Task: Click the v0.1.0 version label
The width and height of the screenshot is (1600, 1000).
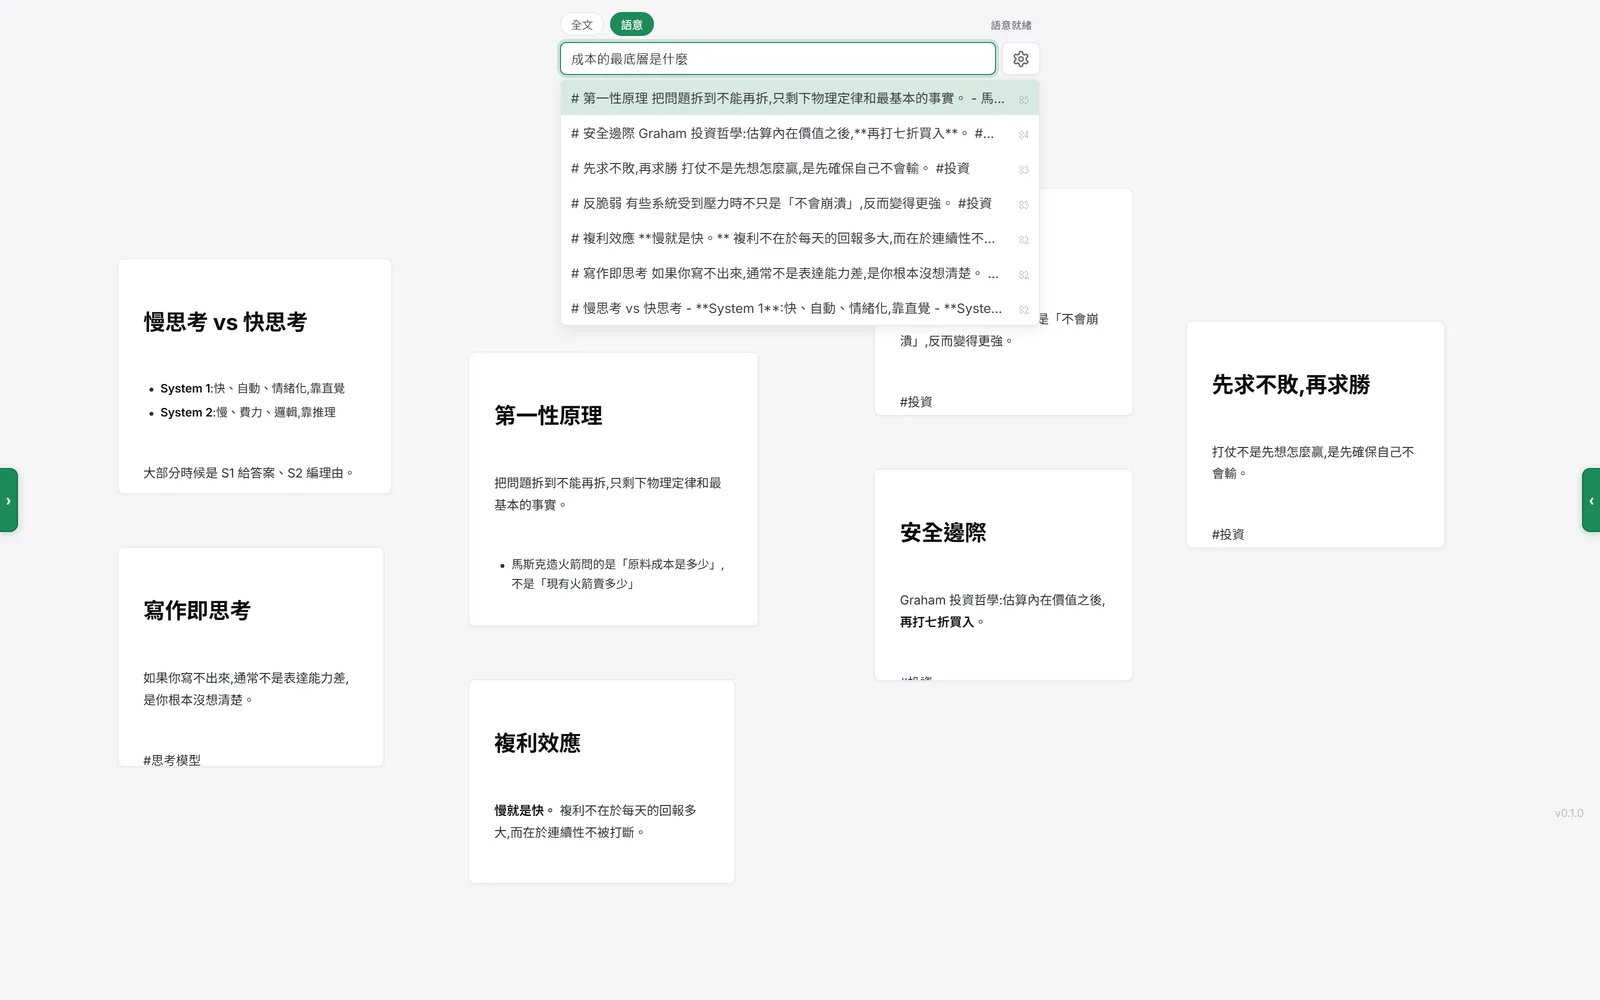Action: 1569,813
